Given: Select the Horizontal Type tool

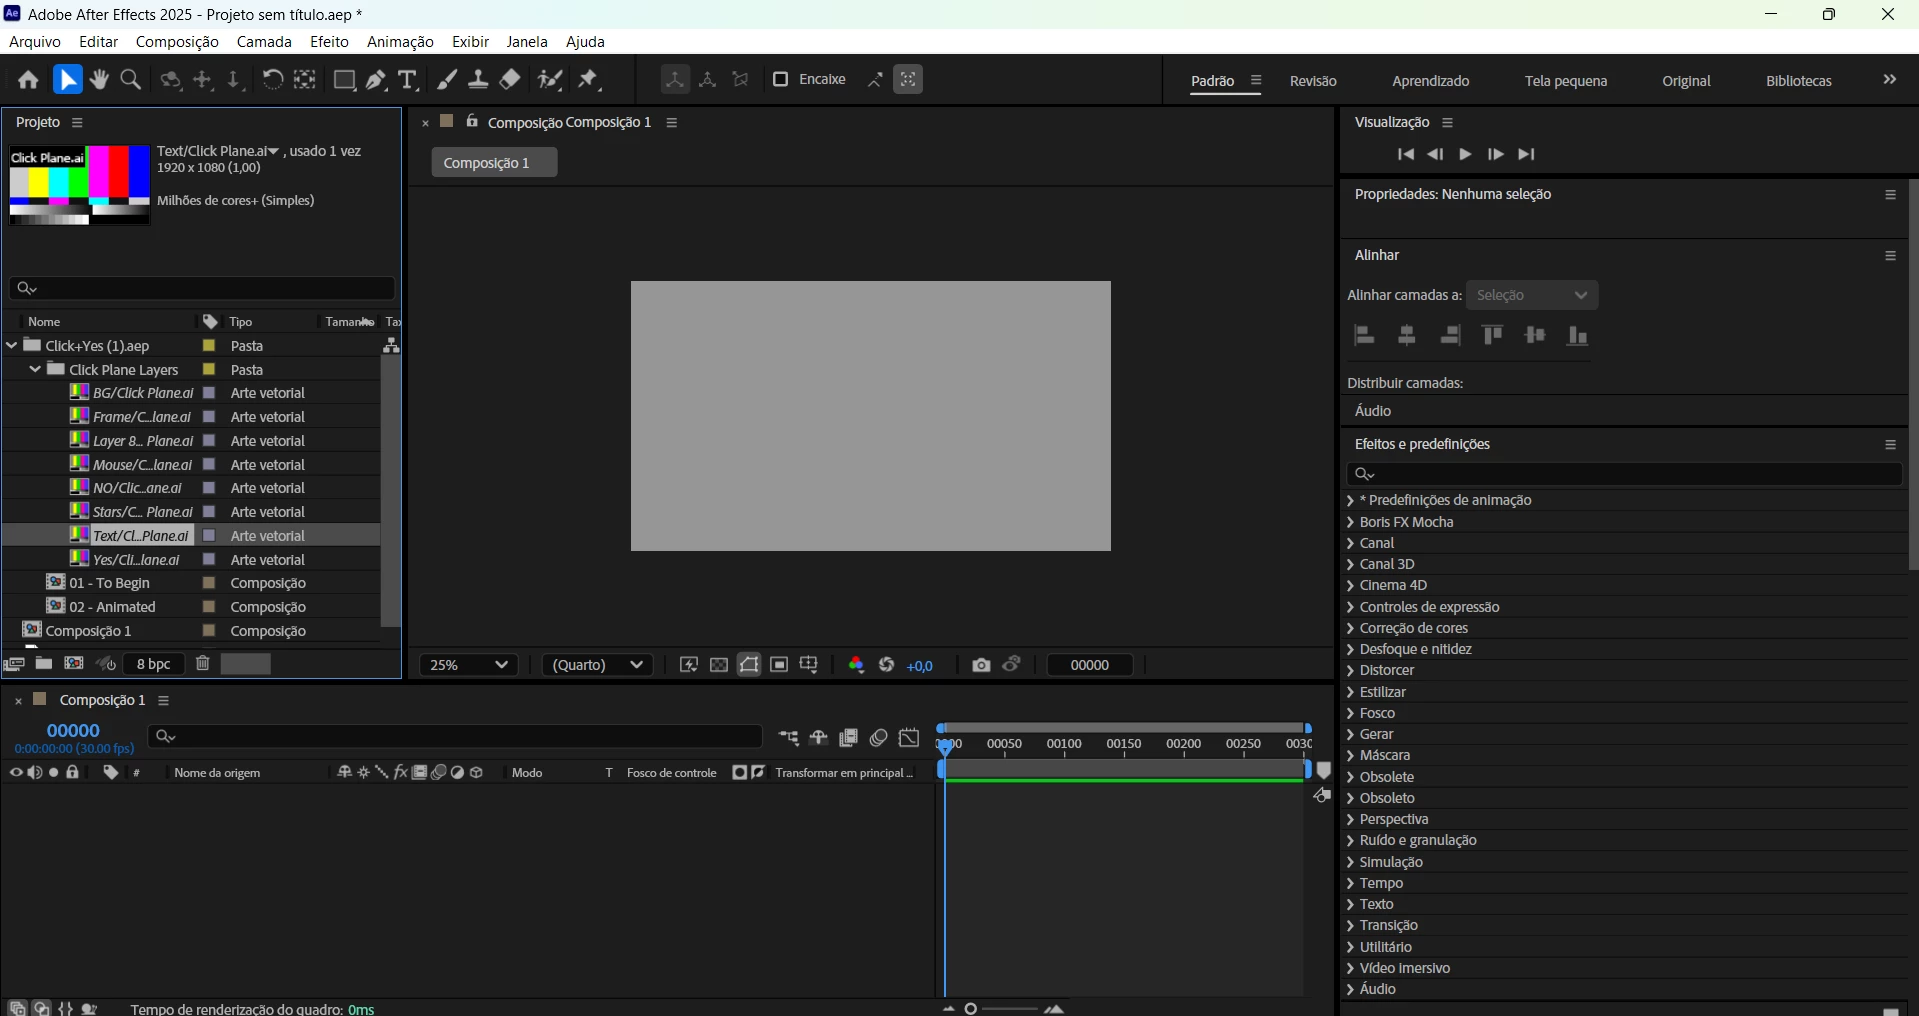Looking at the screenshot, I should click(407, 80).
